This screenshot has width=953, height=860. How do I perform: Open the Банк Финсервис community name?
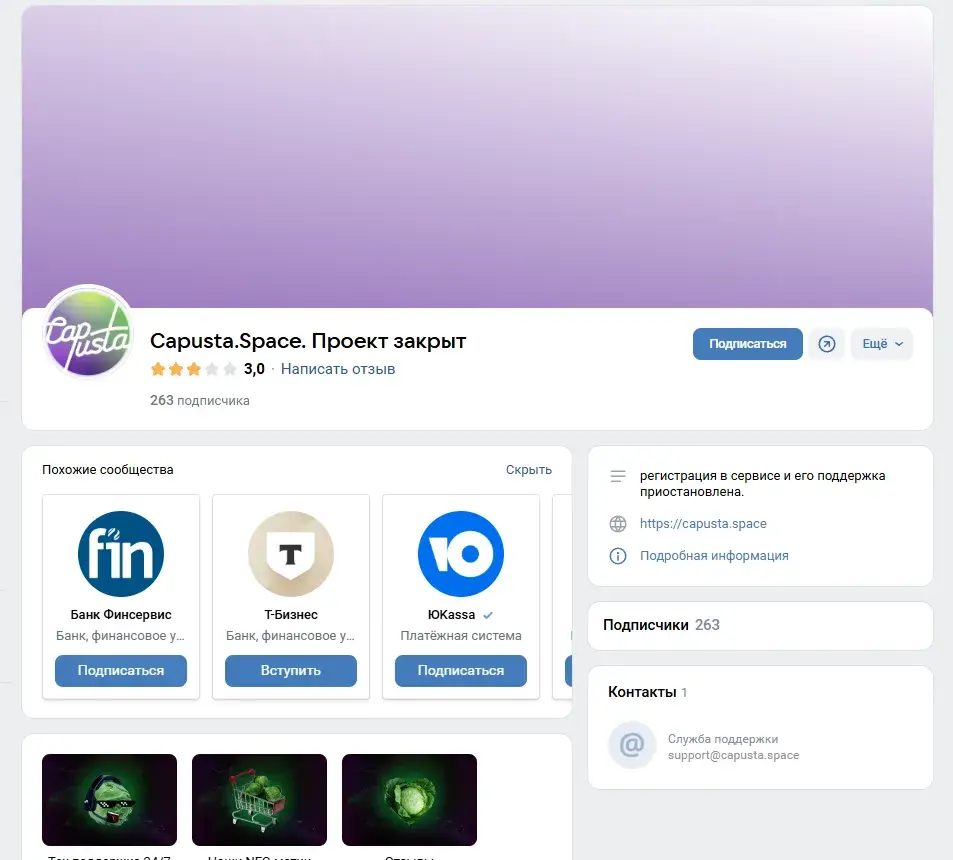[x=121, y=614]
